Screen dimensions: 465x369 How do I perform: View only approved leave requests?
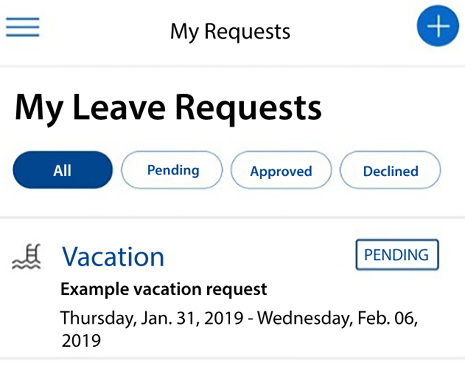[281, 170]
